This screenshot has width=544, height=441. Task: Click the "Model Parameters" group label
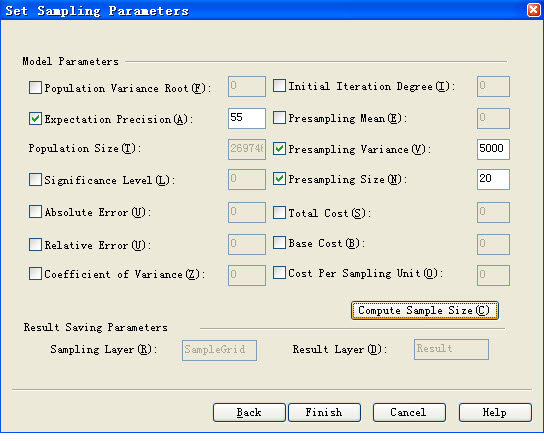pos(70,61)
